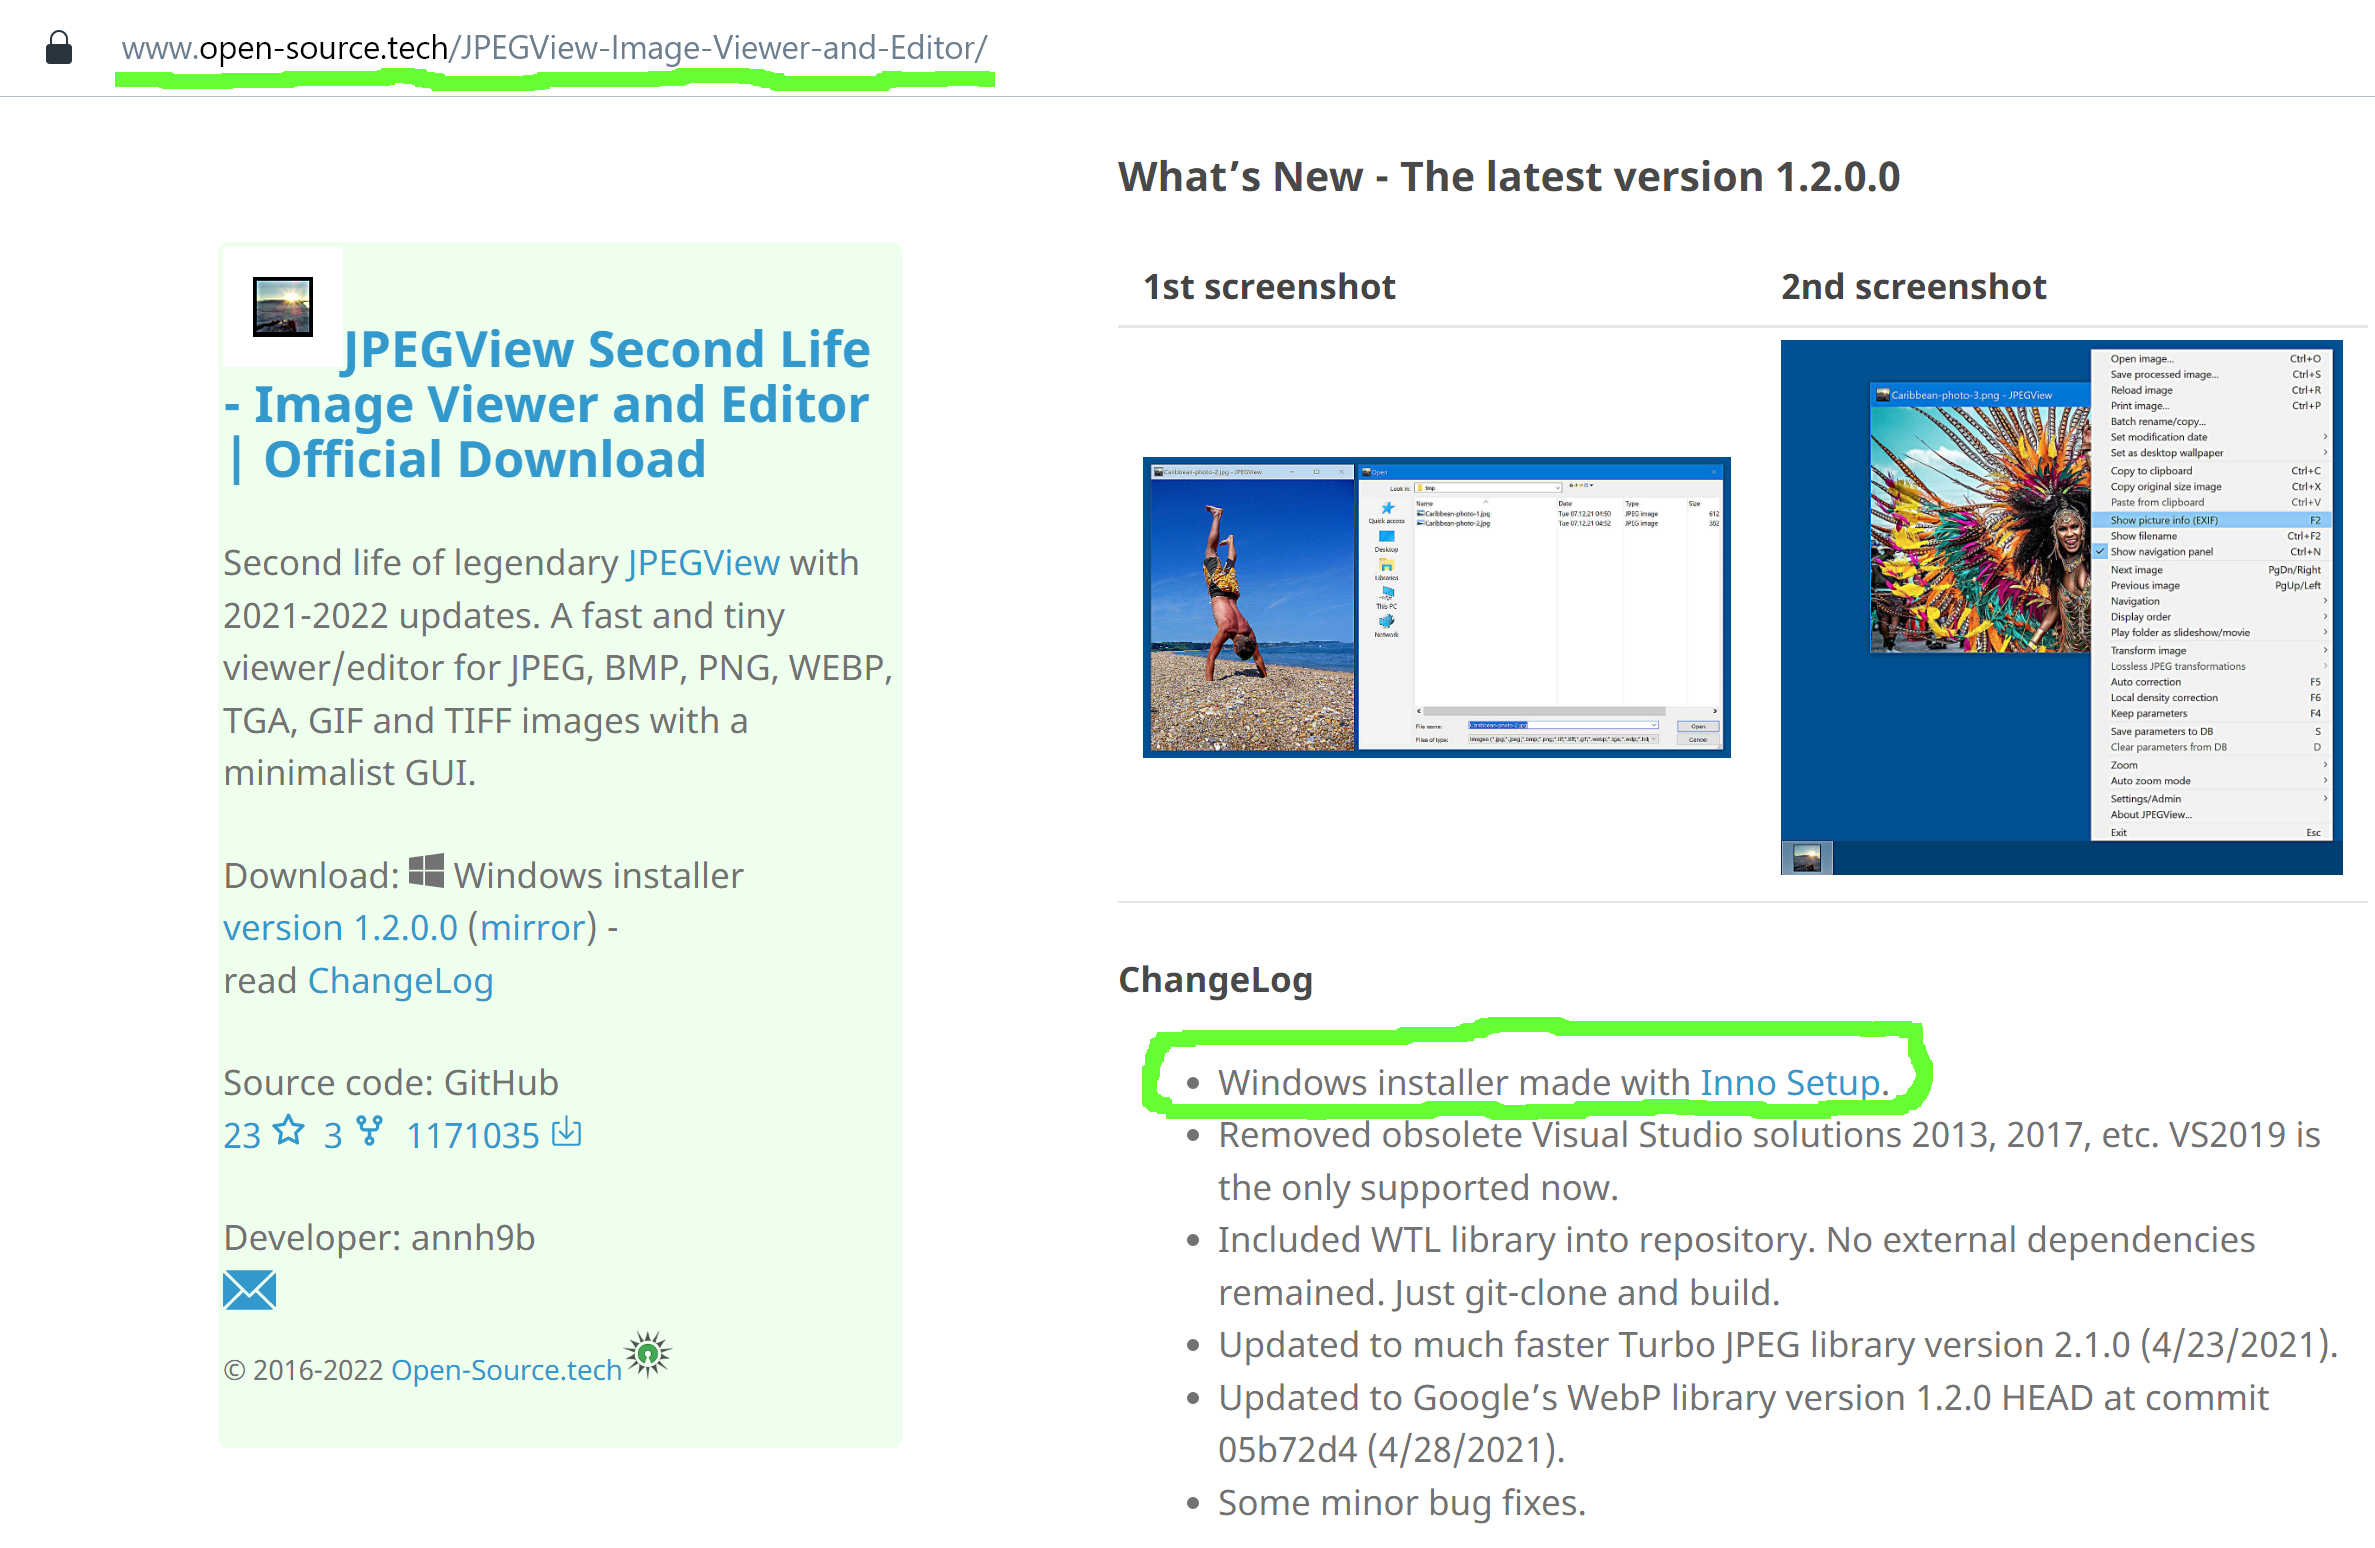Click the '2nd screenshot' column heading
Viewport: 2375px width, 1548px height.
tap(1913, 287)
